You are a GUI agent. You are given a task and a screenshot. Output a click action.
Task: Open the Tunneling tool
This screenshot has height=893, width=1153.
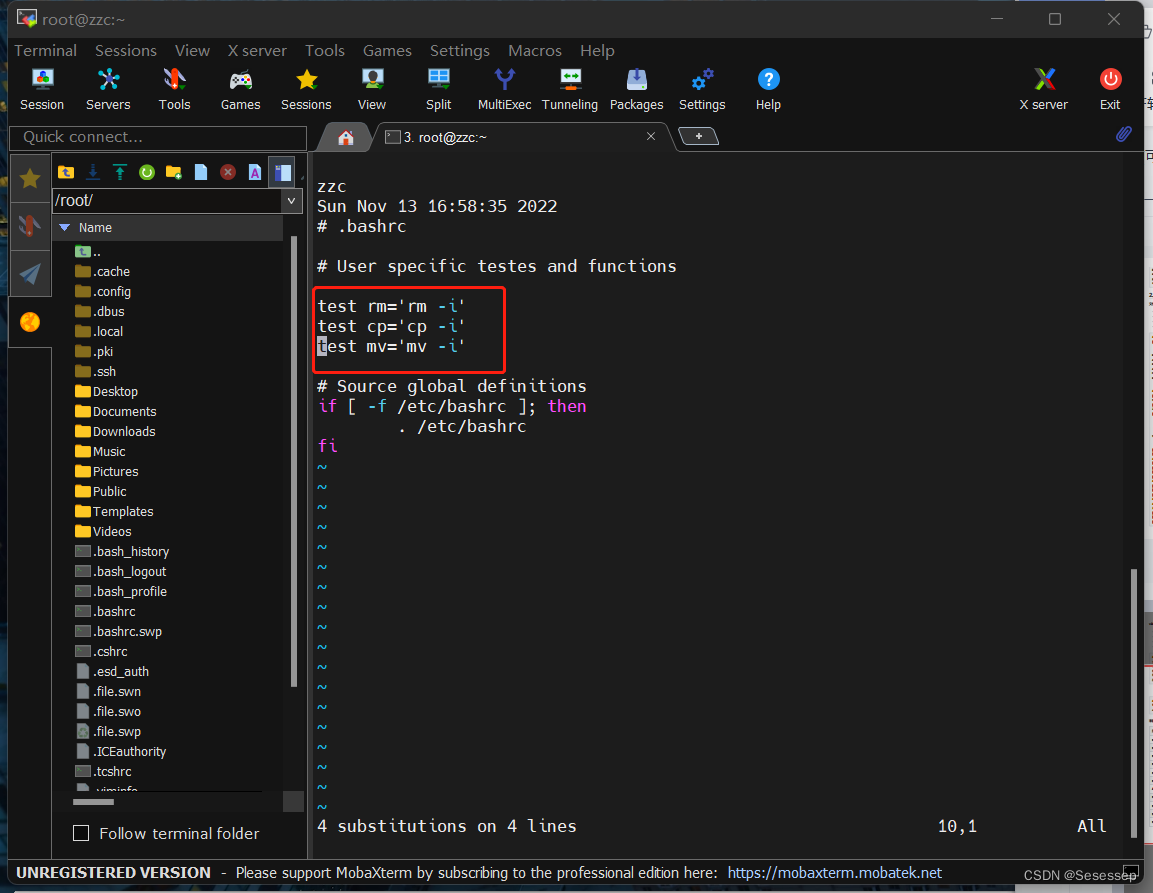click(x=570, y=89)
